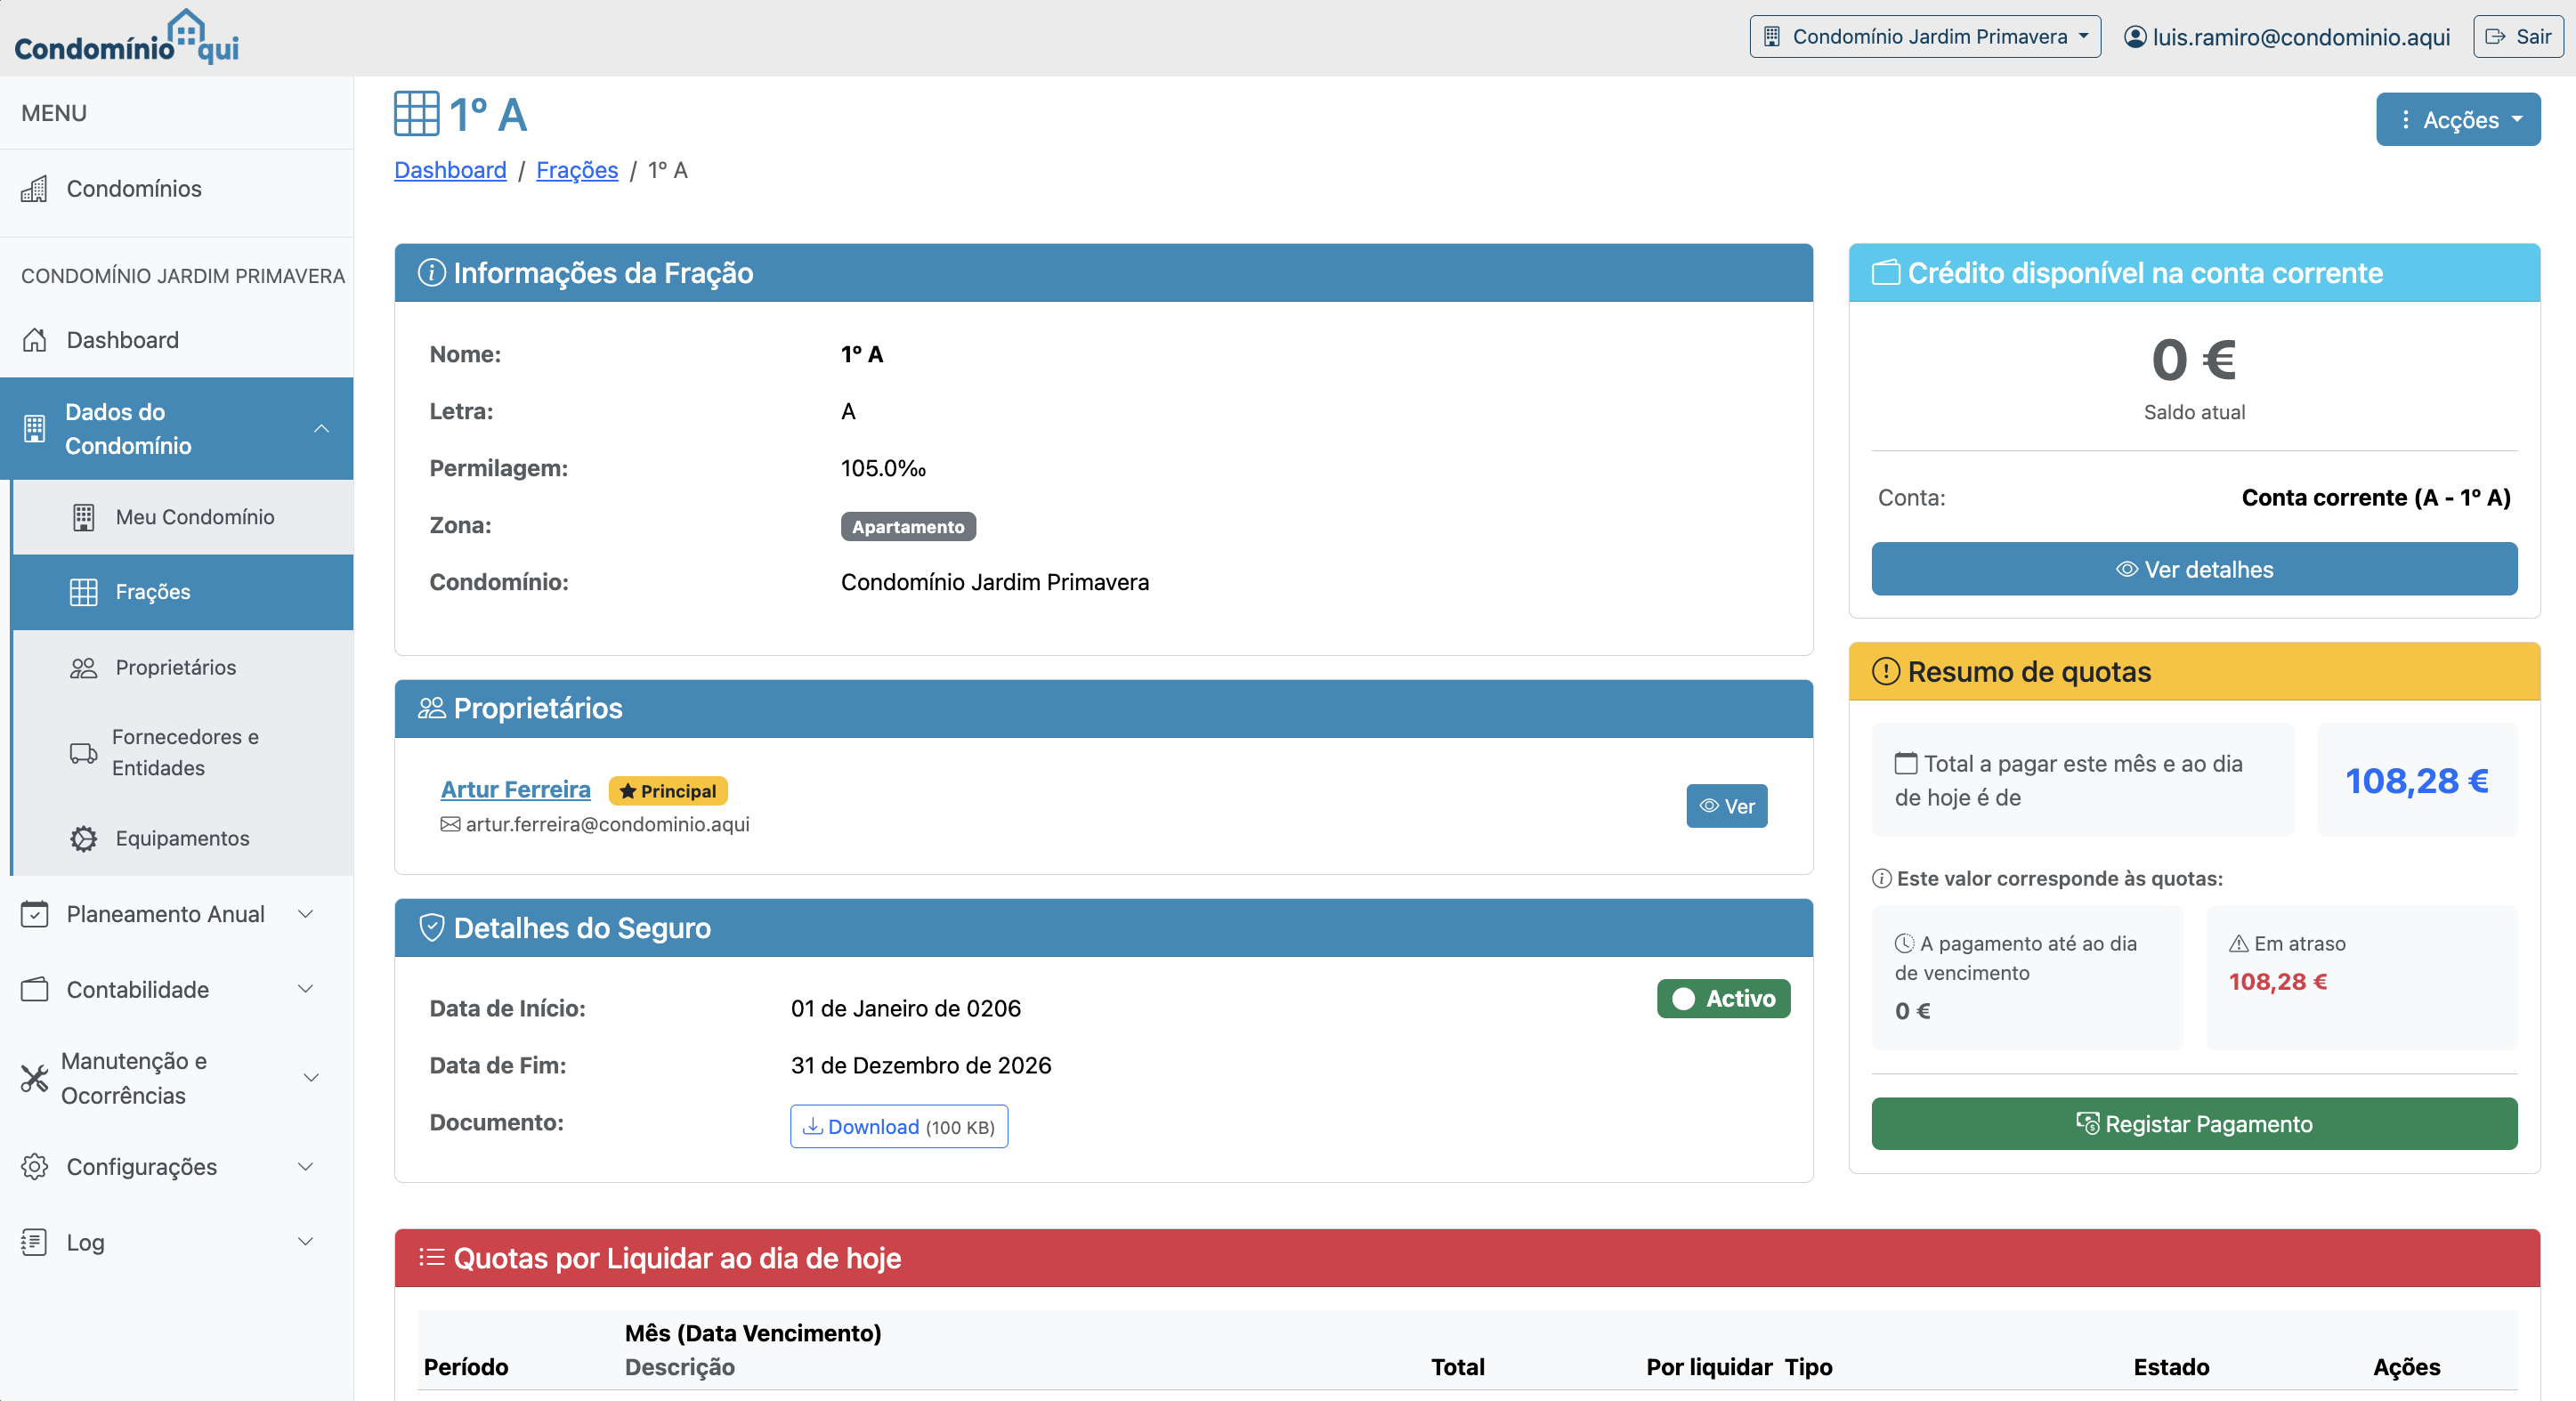This screenshot has width=2576, height=1401.
Task: Click the Registar Pagamento button
Action: click(x=2194, y=1124)
